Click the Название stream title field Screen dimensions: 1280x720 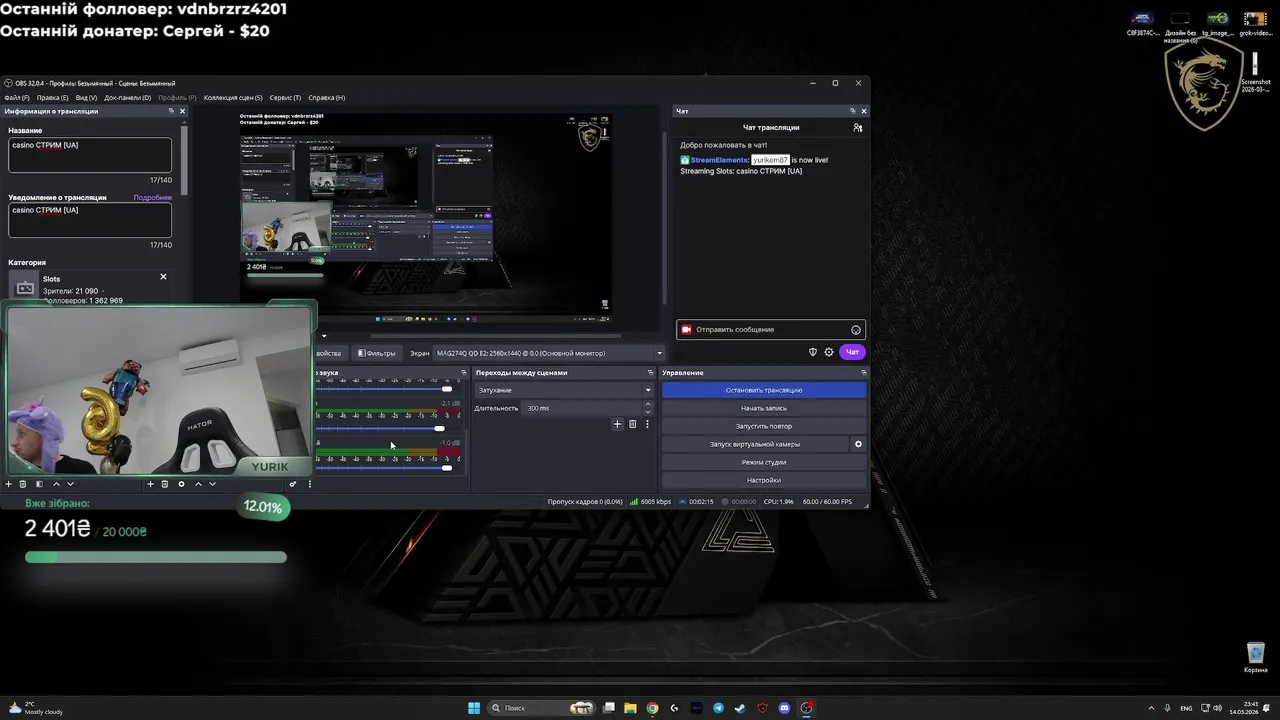pyautogui.click(x=90, y=155)
